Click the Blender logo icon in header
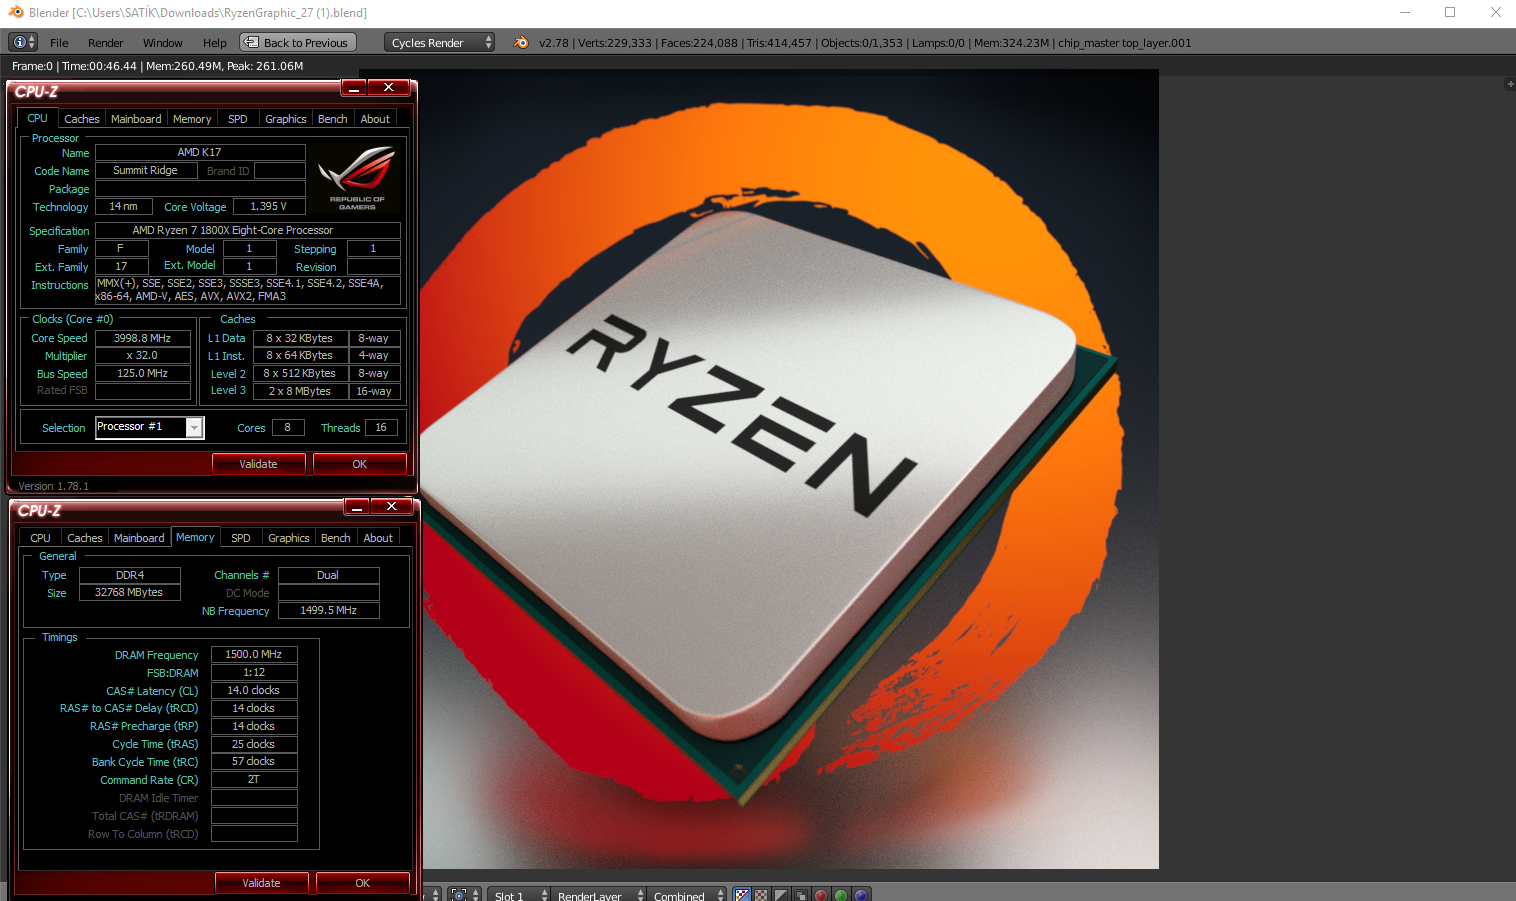 [521, 42]
